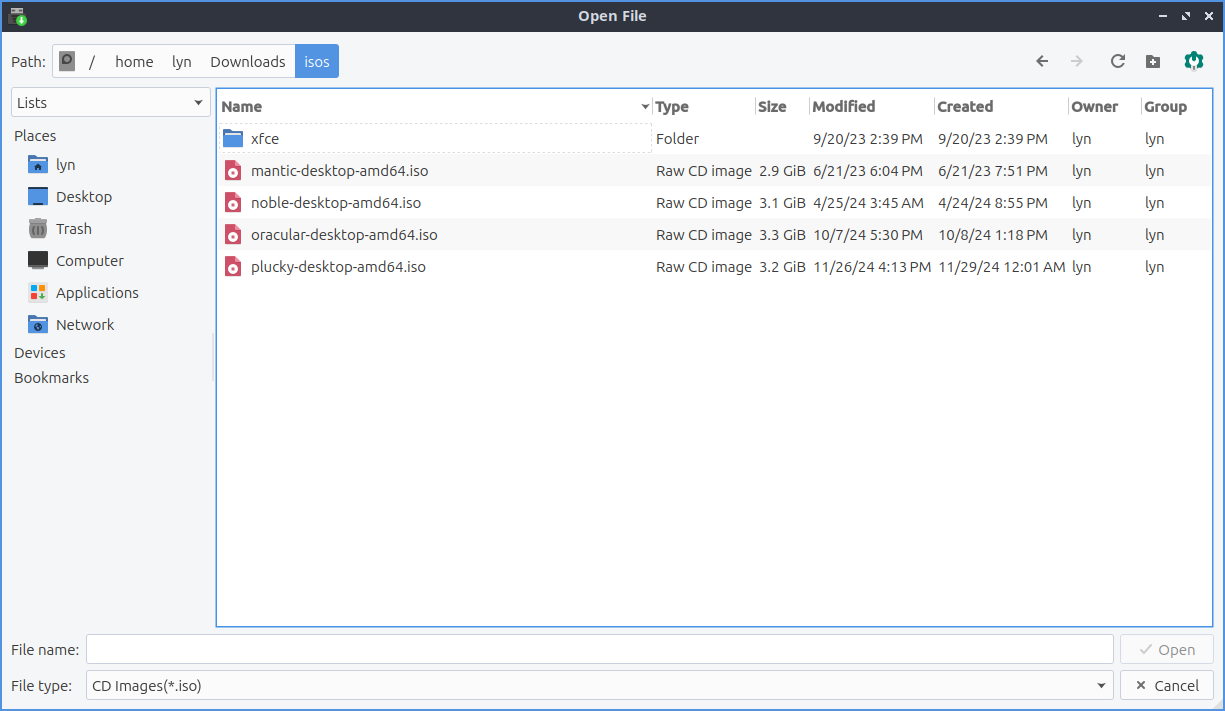Click the back navigation arrow icon
The width and height of the screenshot is (1225, 711).
tap(1042, 61)
